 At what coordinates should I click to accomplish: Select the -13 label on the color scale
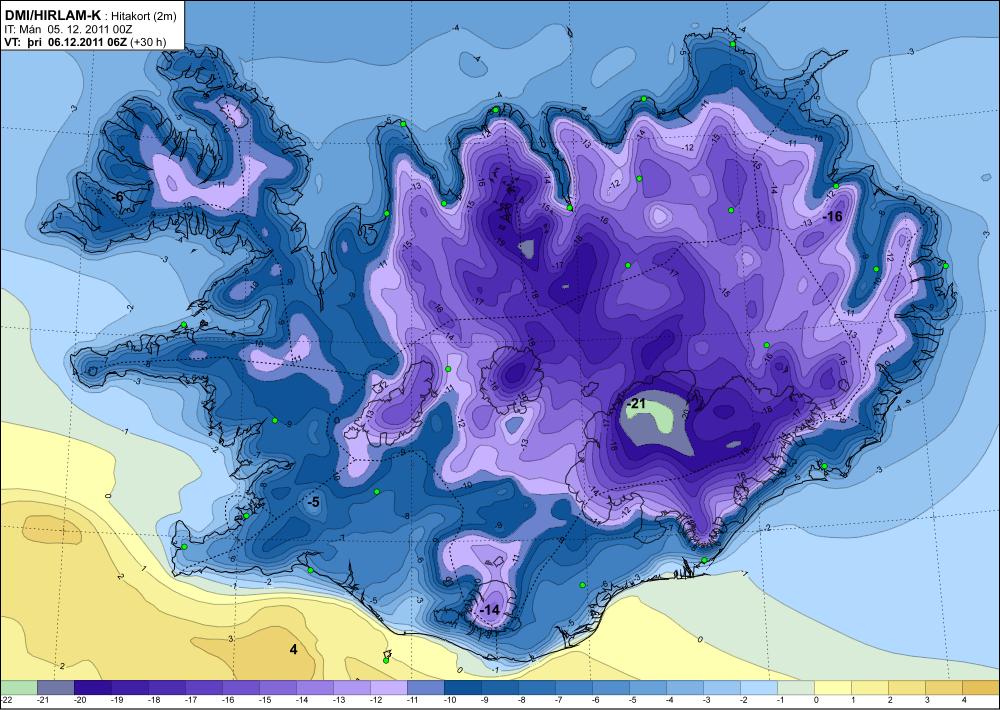click(x=339, y=700)
